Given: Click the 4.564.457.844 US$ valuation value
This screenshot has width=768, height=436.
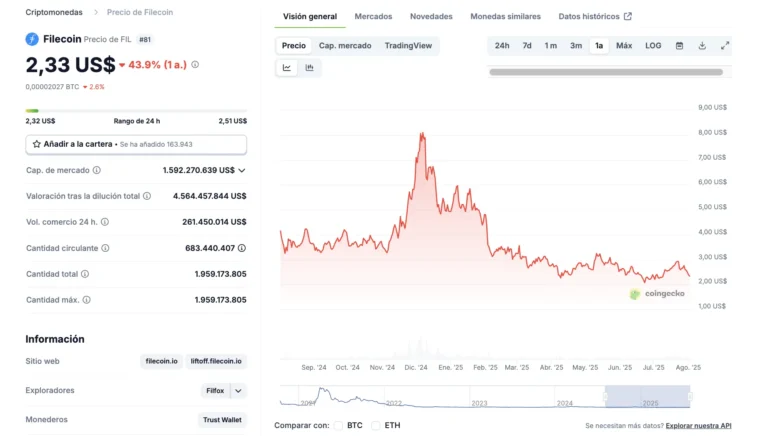Looking at the screenshot, I should coord(210,196).
